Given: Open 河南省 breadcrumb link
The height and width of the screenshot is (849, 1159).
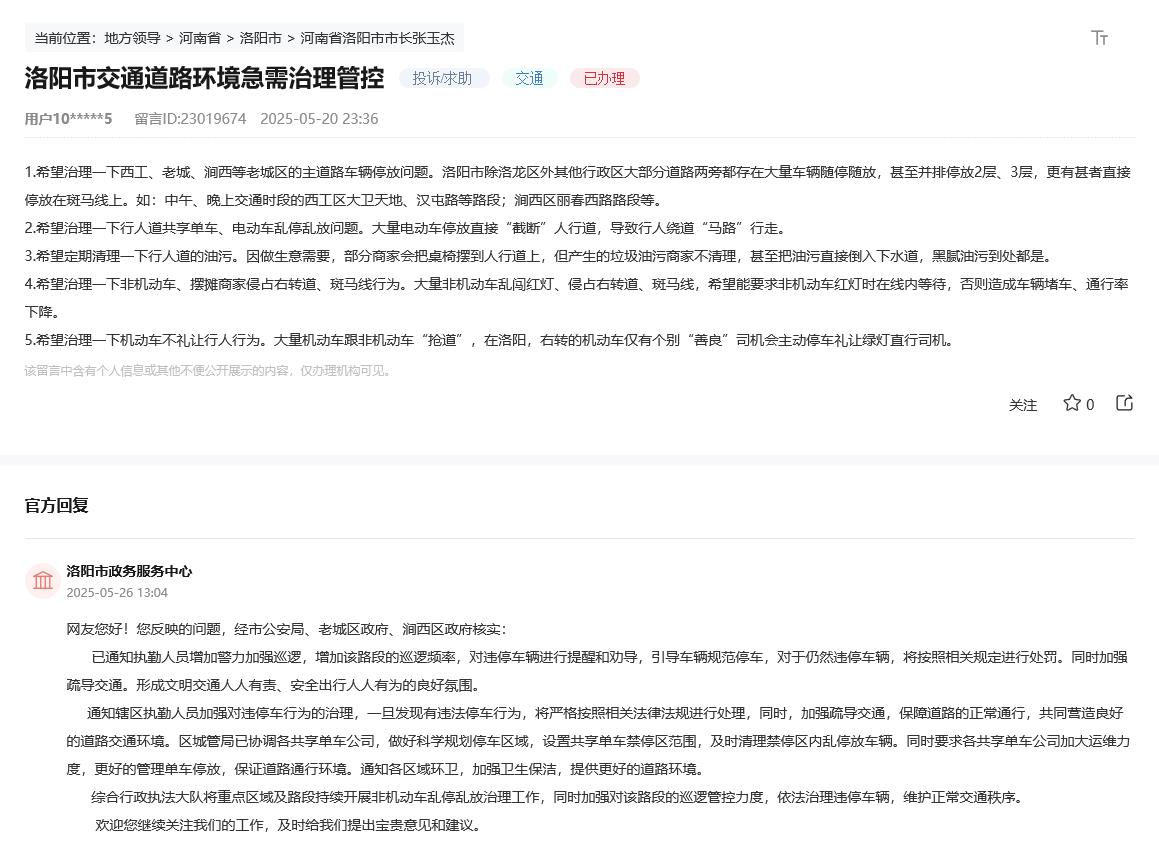Looking at the screenshot, I should pos(199,38).
